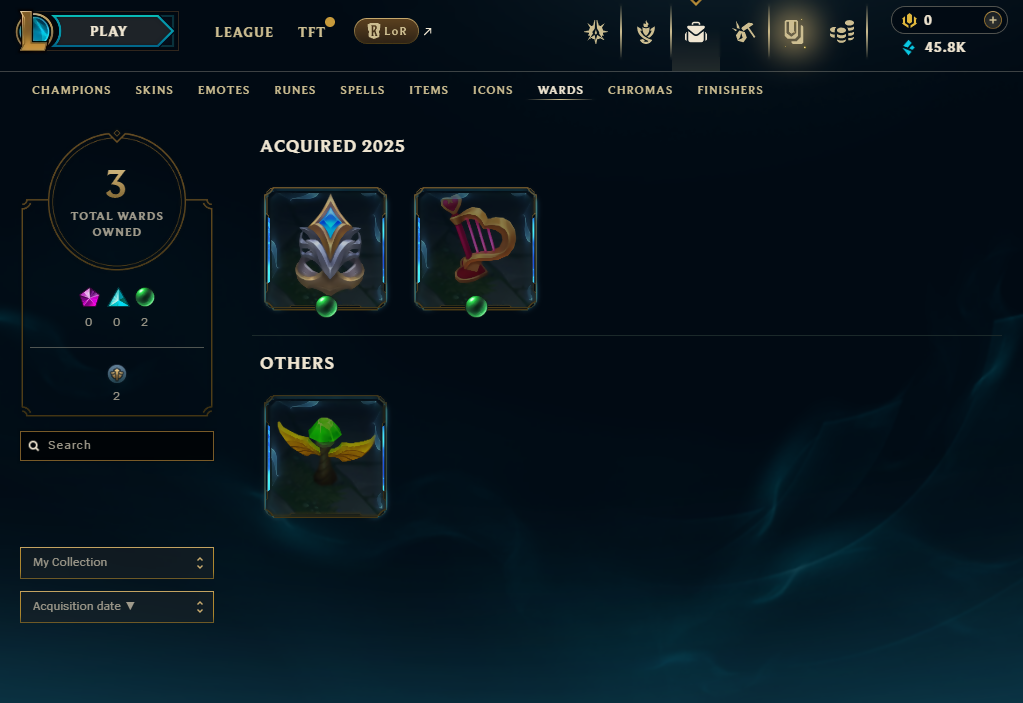
Task: Open the Clash icon in top bar
Action: tap(596, 31)
